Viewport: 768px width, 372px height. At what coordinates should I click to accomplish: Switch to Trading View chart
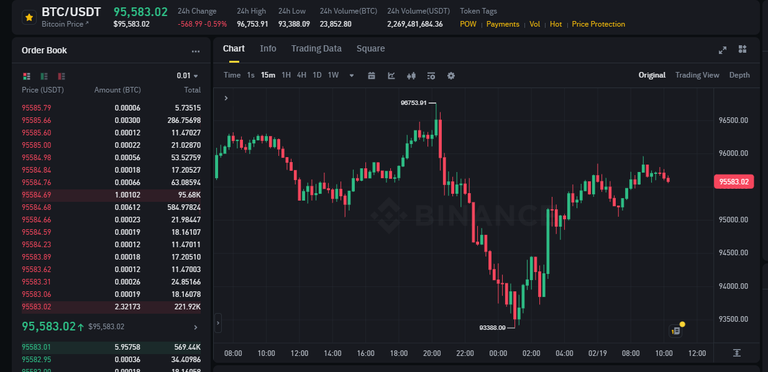(x=697, y=75)
